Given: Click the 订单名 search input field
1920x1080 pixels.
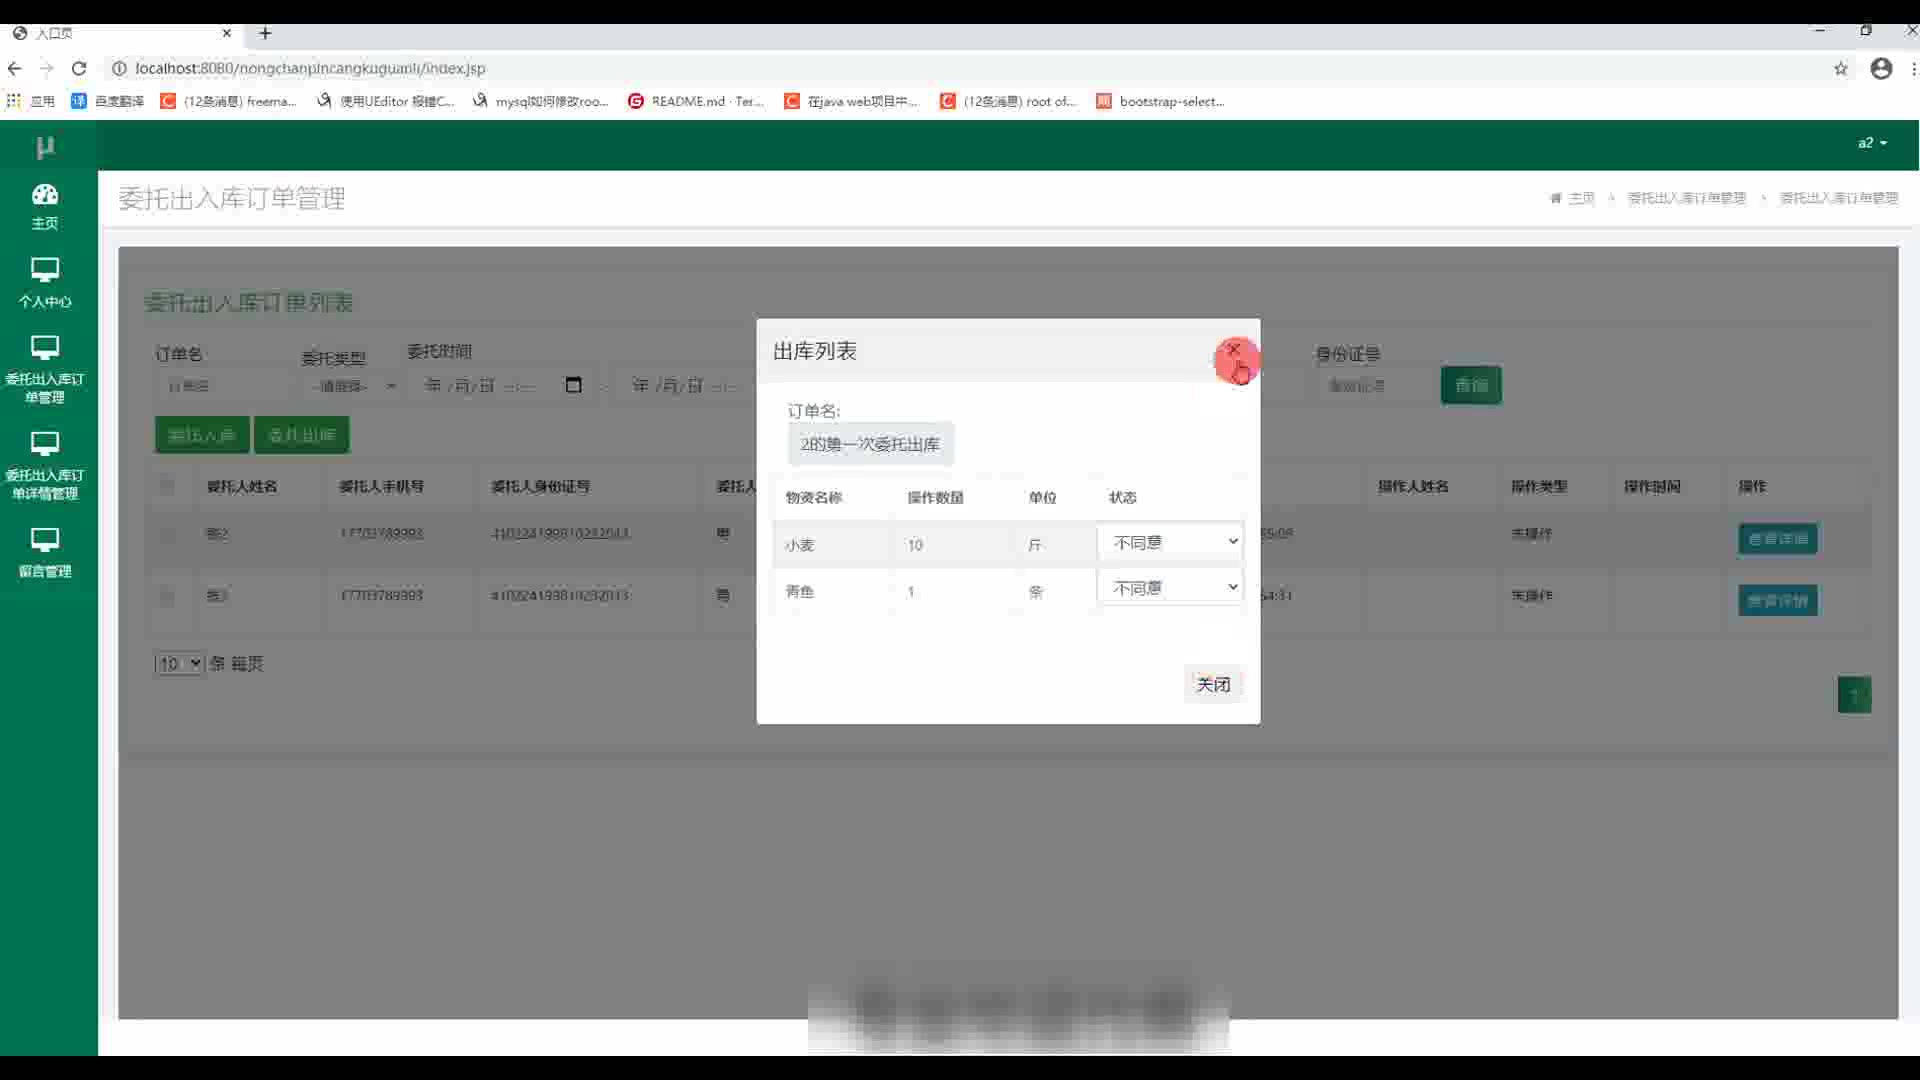Looking at the screenshot, I should pyautogui.click(x=222, y=386).
